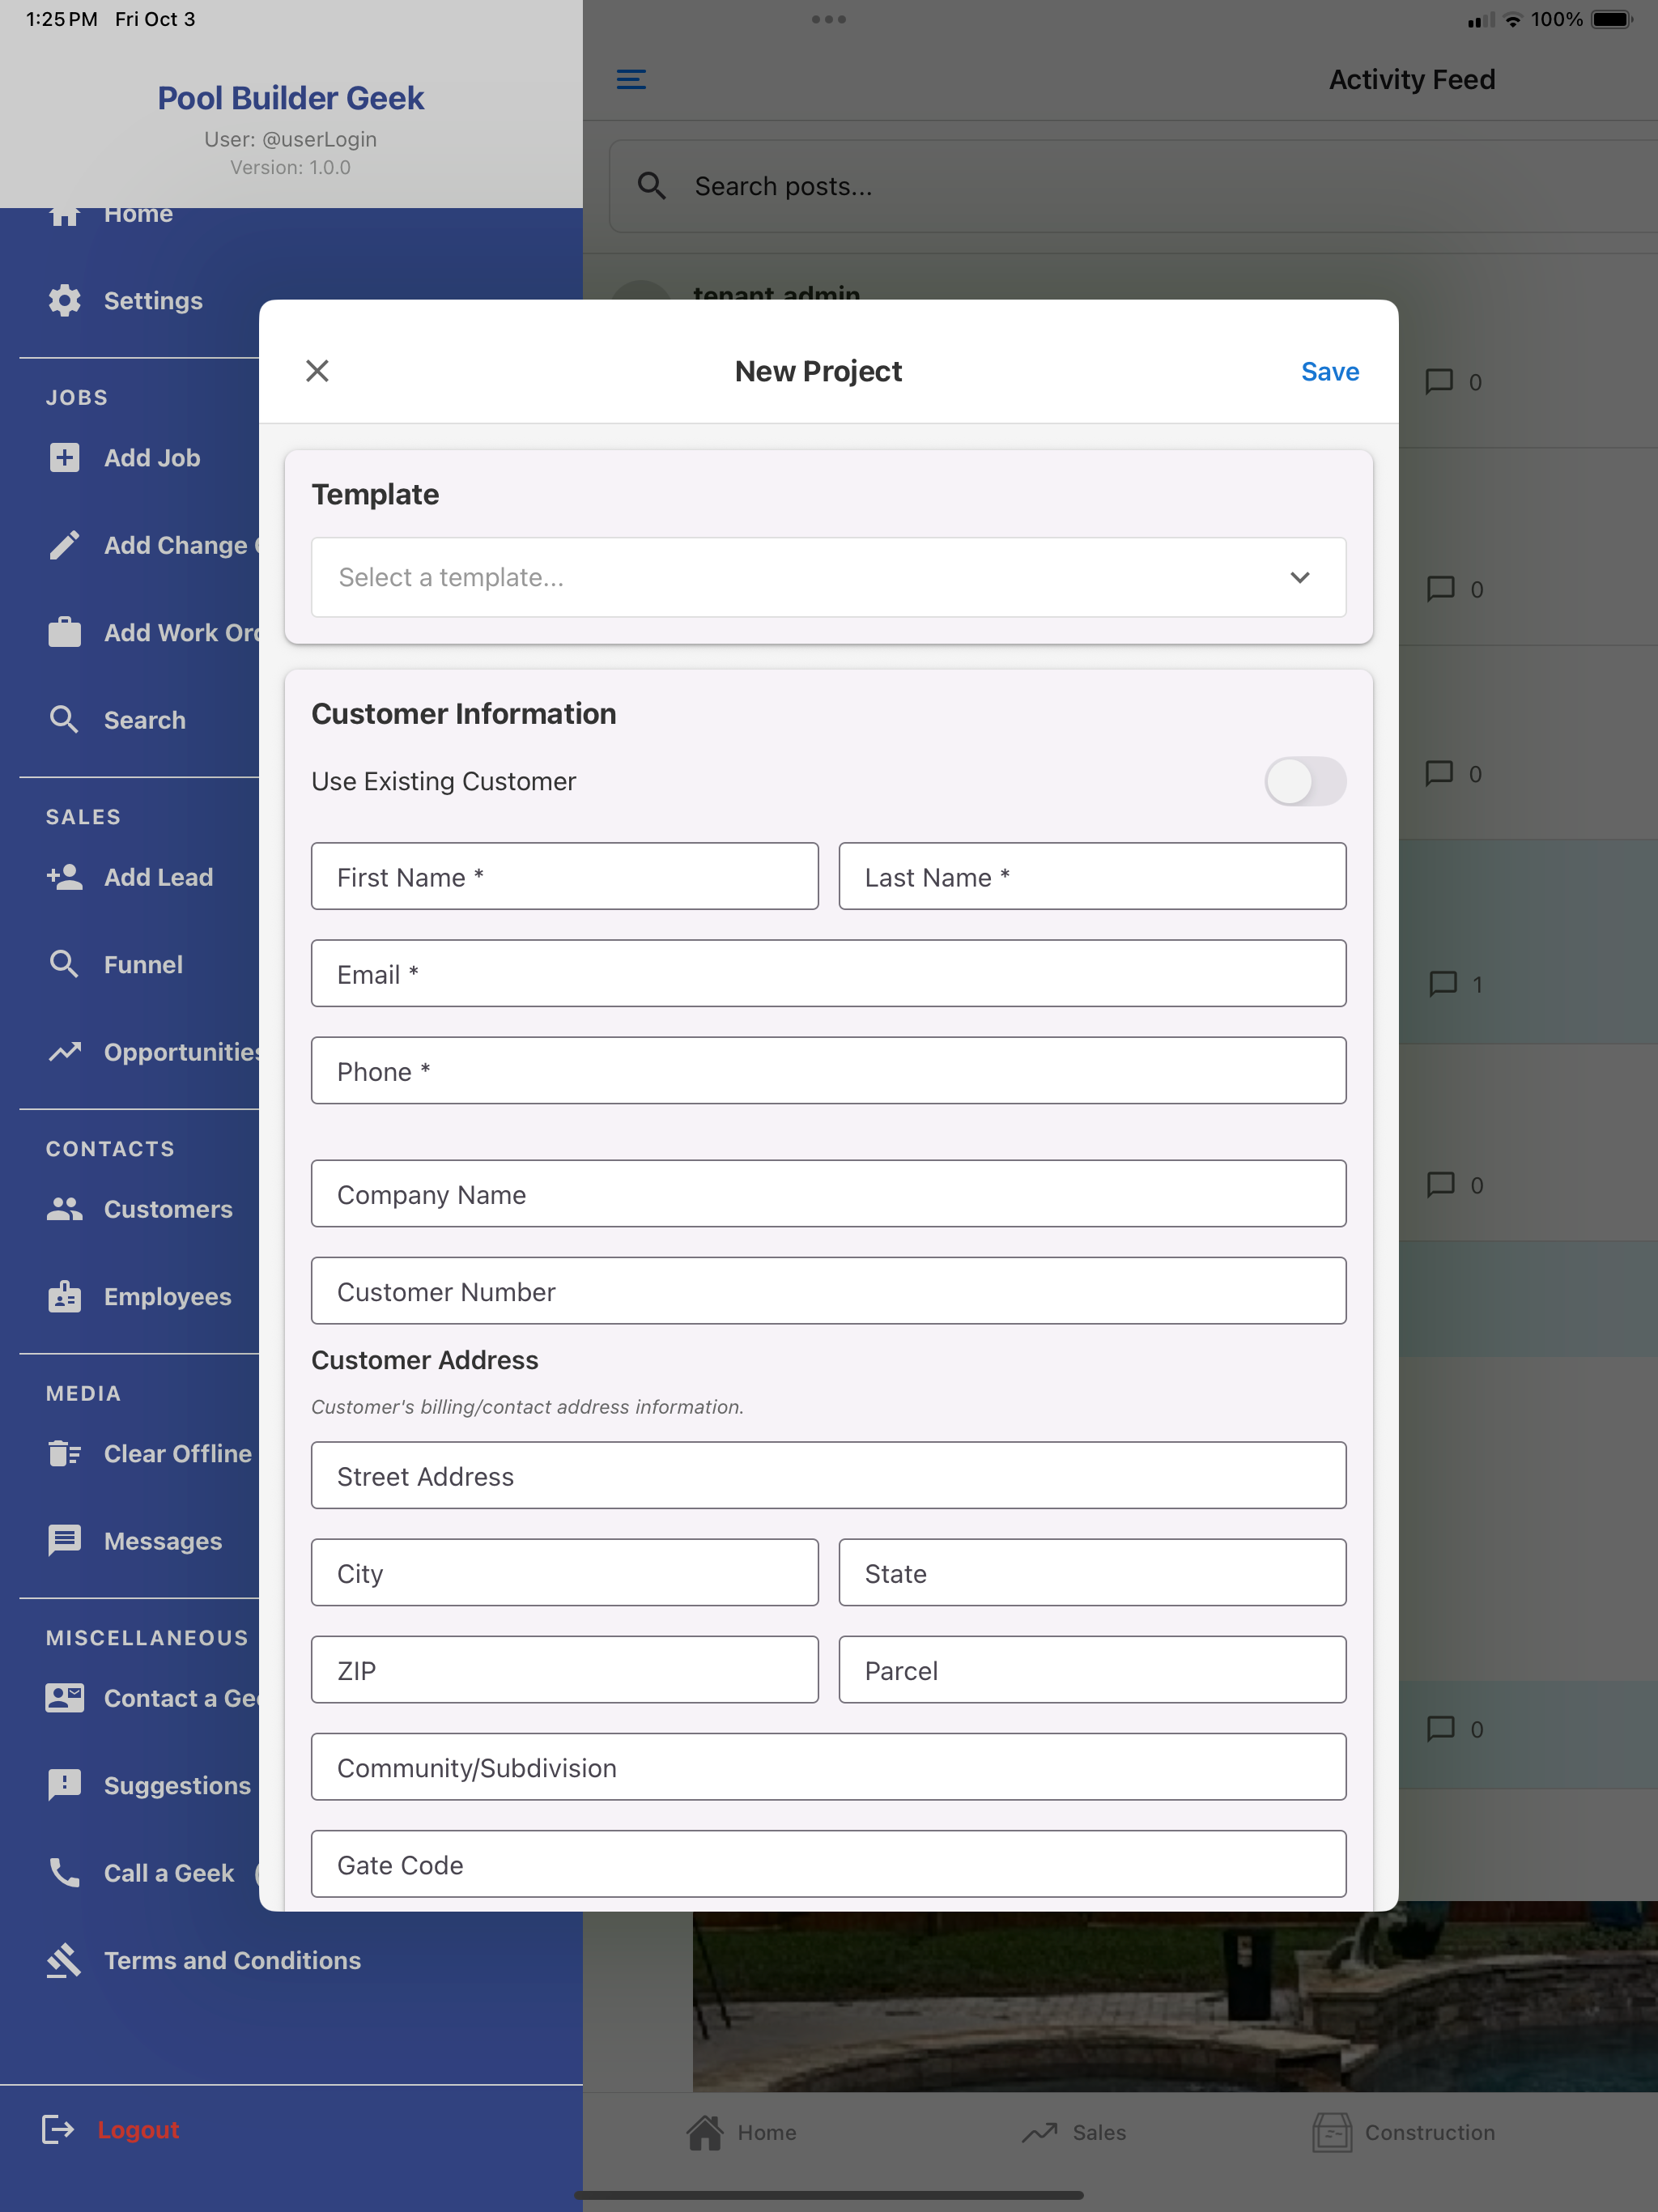Screen dimensions: 1658x2212
Task: Click the Suggestions feedback icon
Action: (x=65, y=1785)
